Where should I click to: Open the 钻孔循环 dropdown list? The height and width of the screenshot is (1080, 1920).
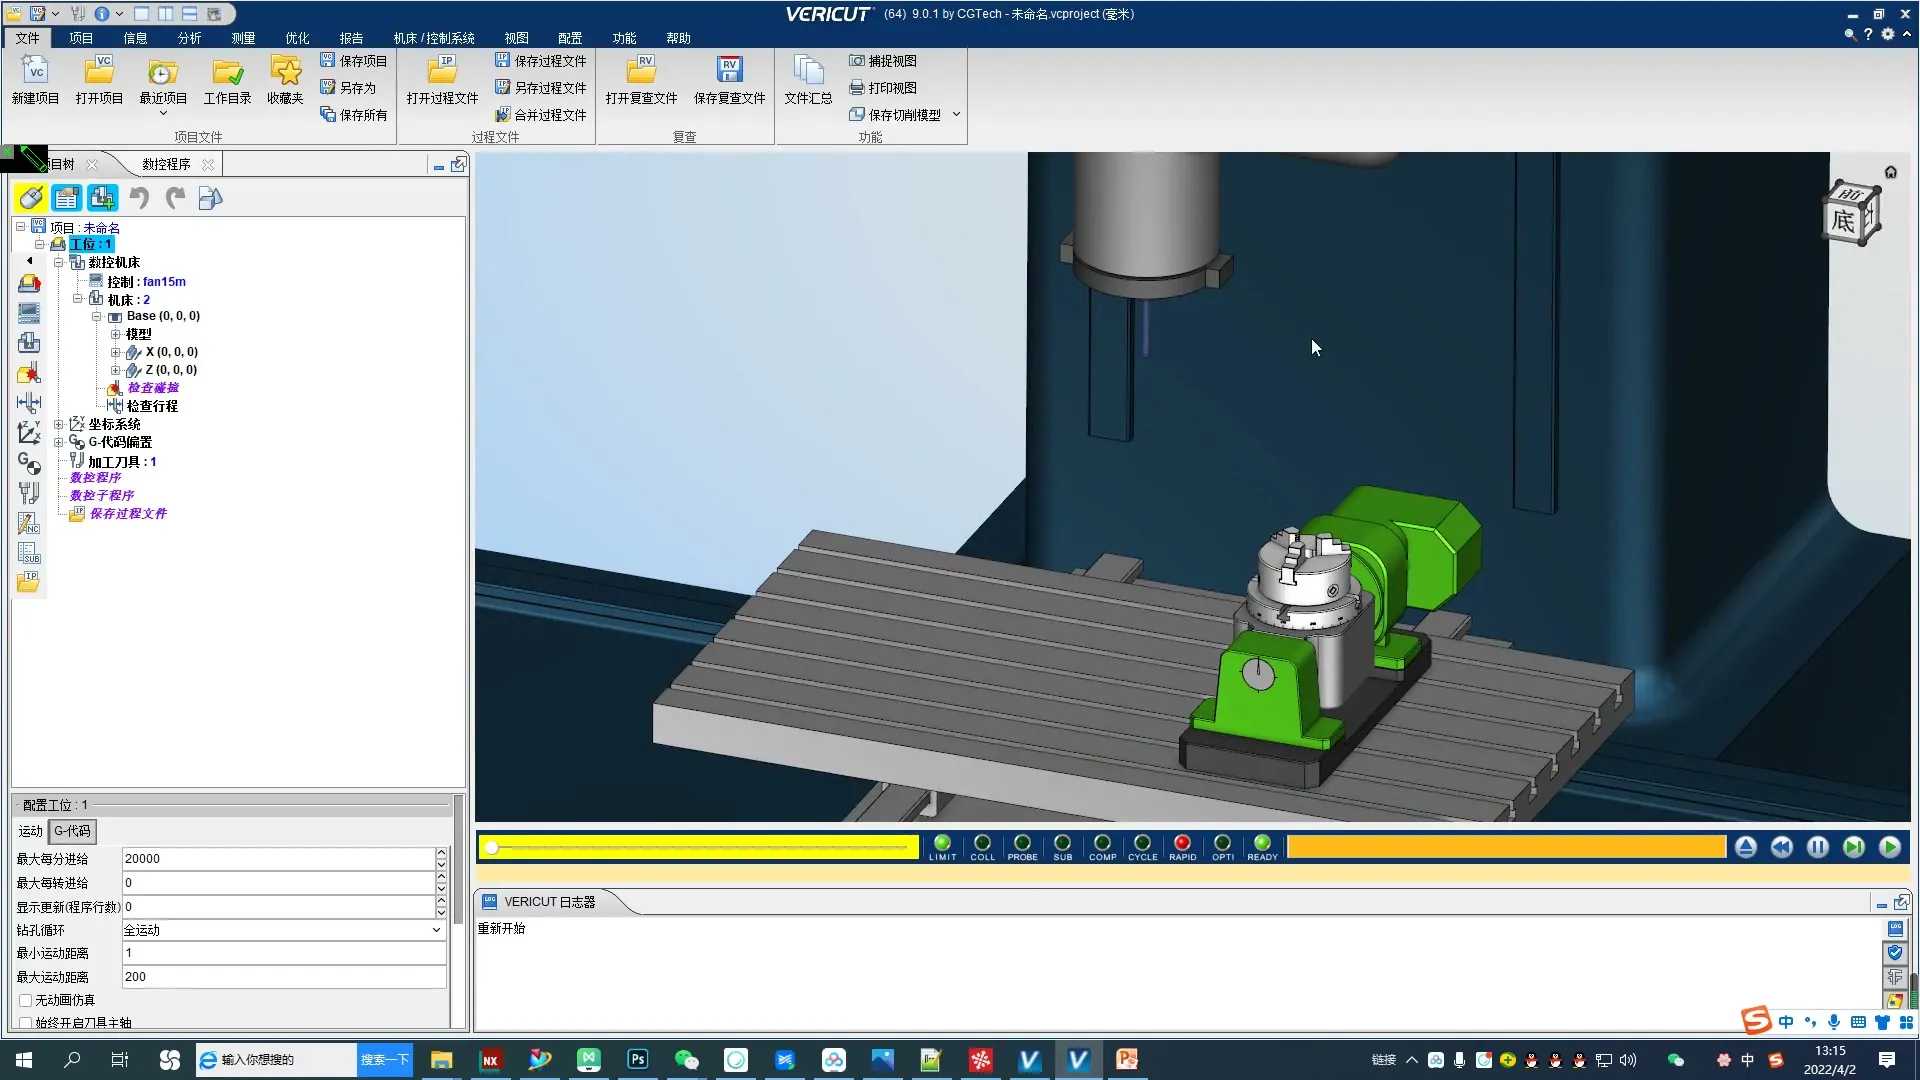tap(436, 930)
